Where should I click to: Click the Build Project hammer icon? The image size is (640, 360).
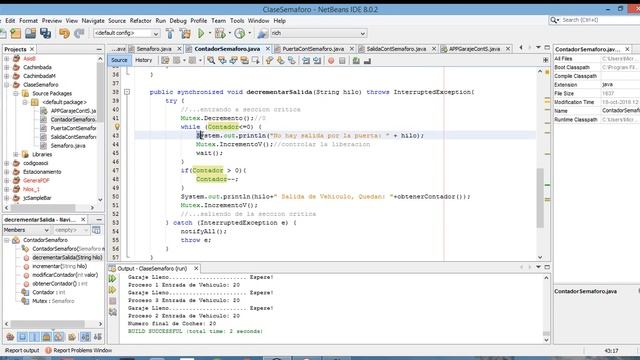170,33
